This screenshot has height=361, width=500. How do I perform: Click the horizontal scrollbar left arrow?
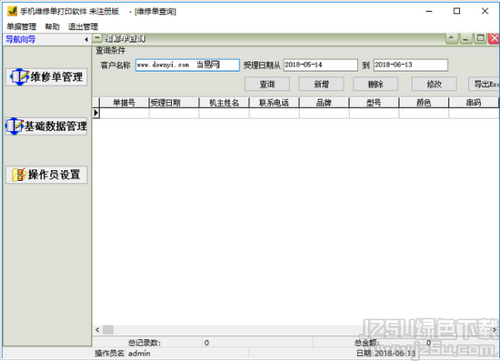[97, 330]
